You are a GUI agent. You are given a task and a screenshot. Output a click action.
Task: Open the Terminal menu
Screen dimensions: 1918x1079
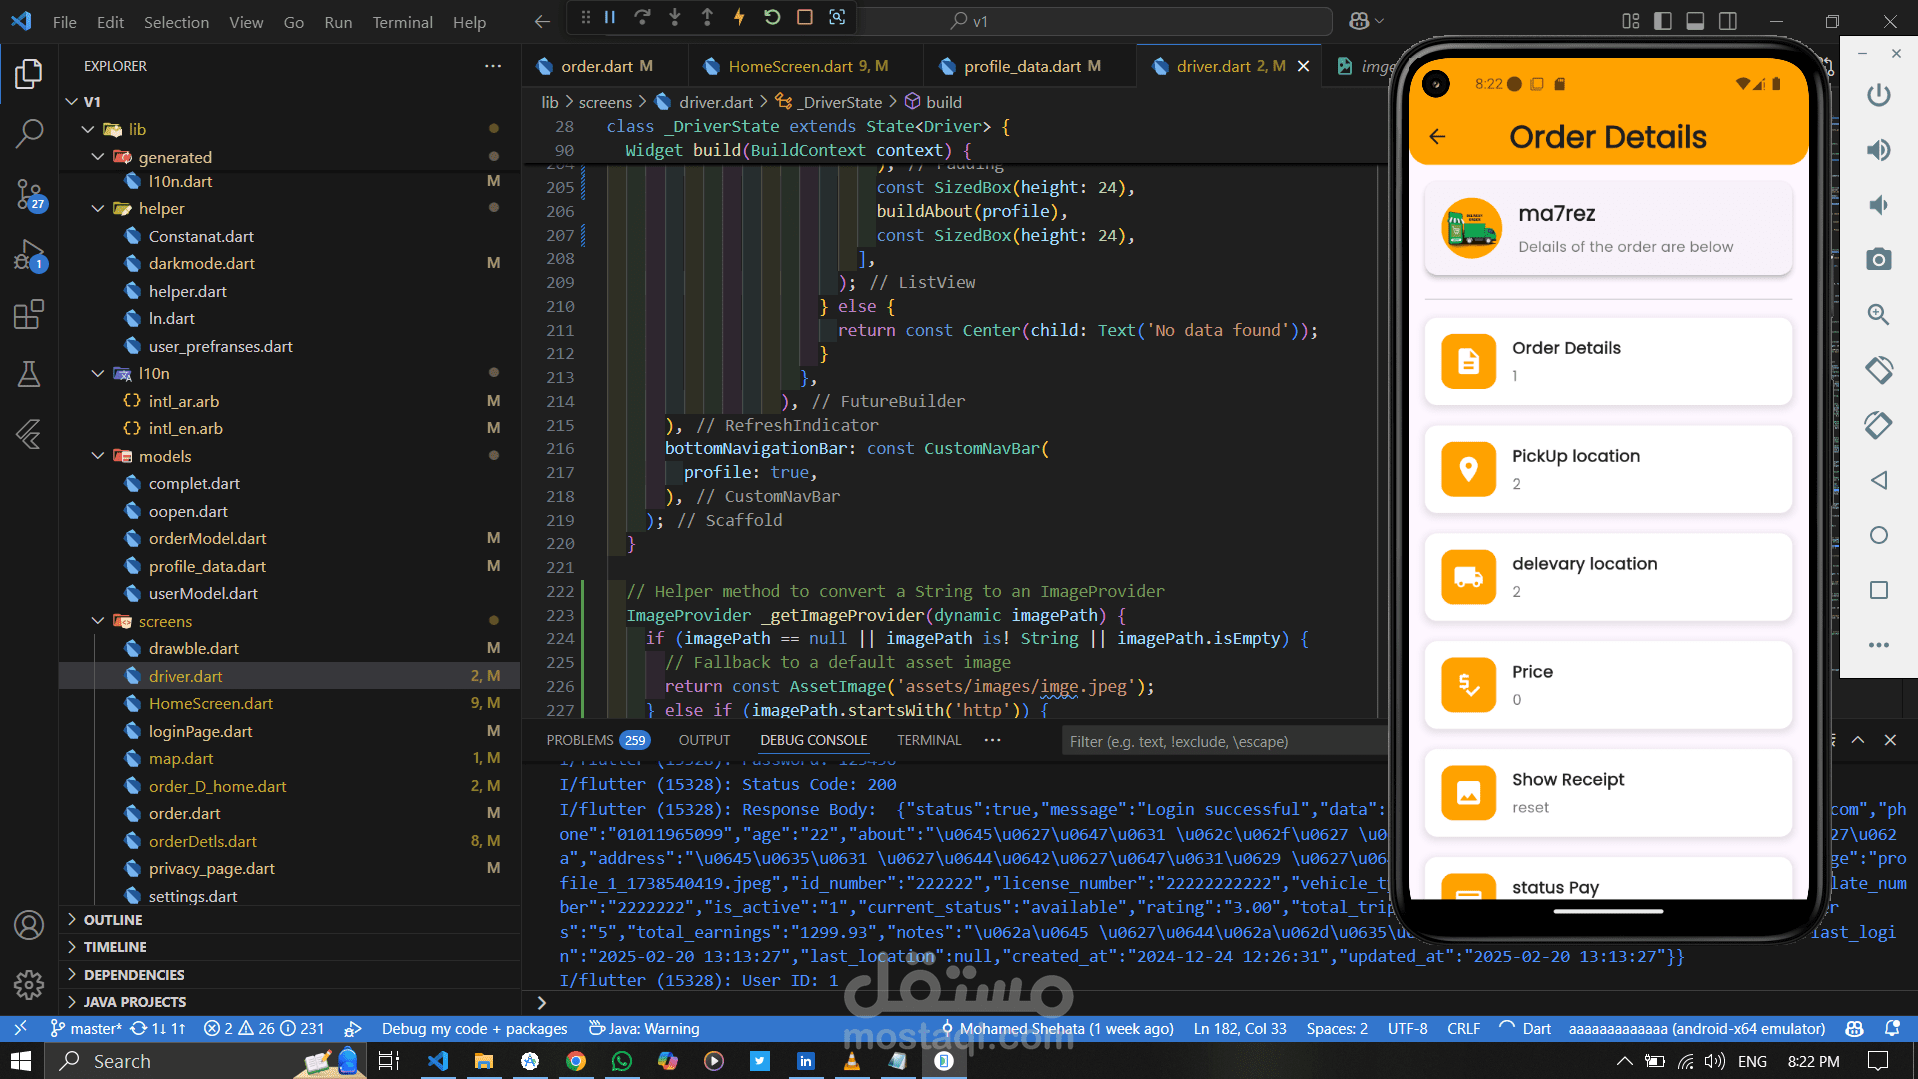tap(402, 22)
